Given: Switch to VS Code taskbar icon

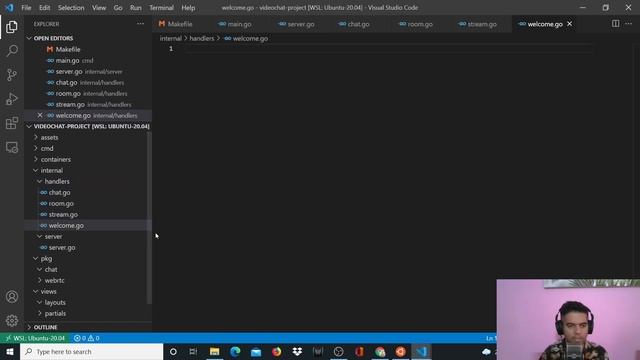Looking at the screenshot, I should tap(421, 351).
